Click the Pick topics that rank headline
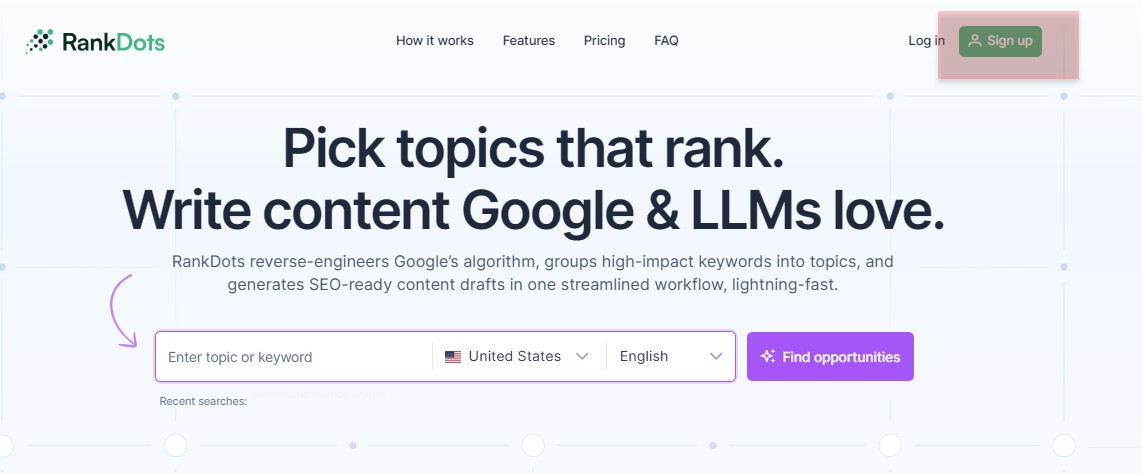 tap(533, 148)
